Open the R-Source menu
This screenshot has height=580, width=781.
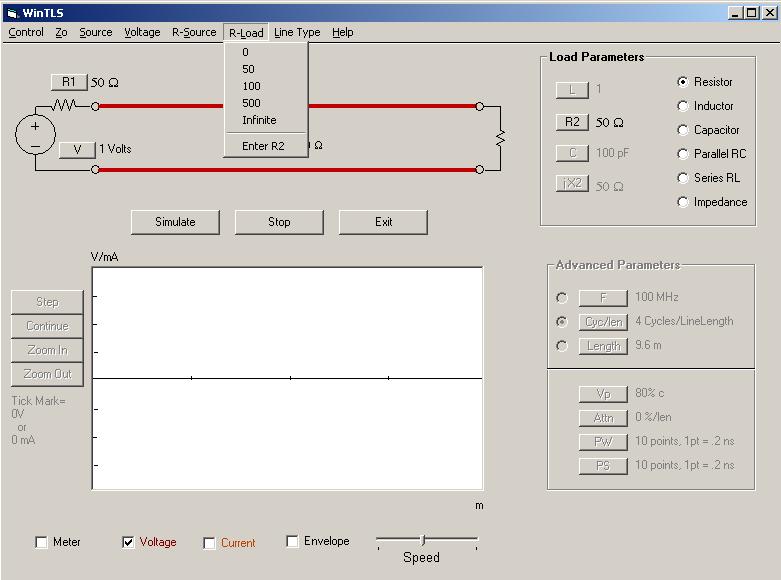point(194,32)
